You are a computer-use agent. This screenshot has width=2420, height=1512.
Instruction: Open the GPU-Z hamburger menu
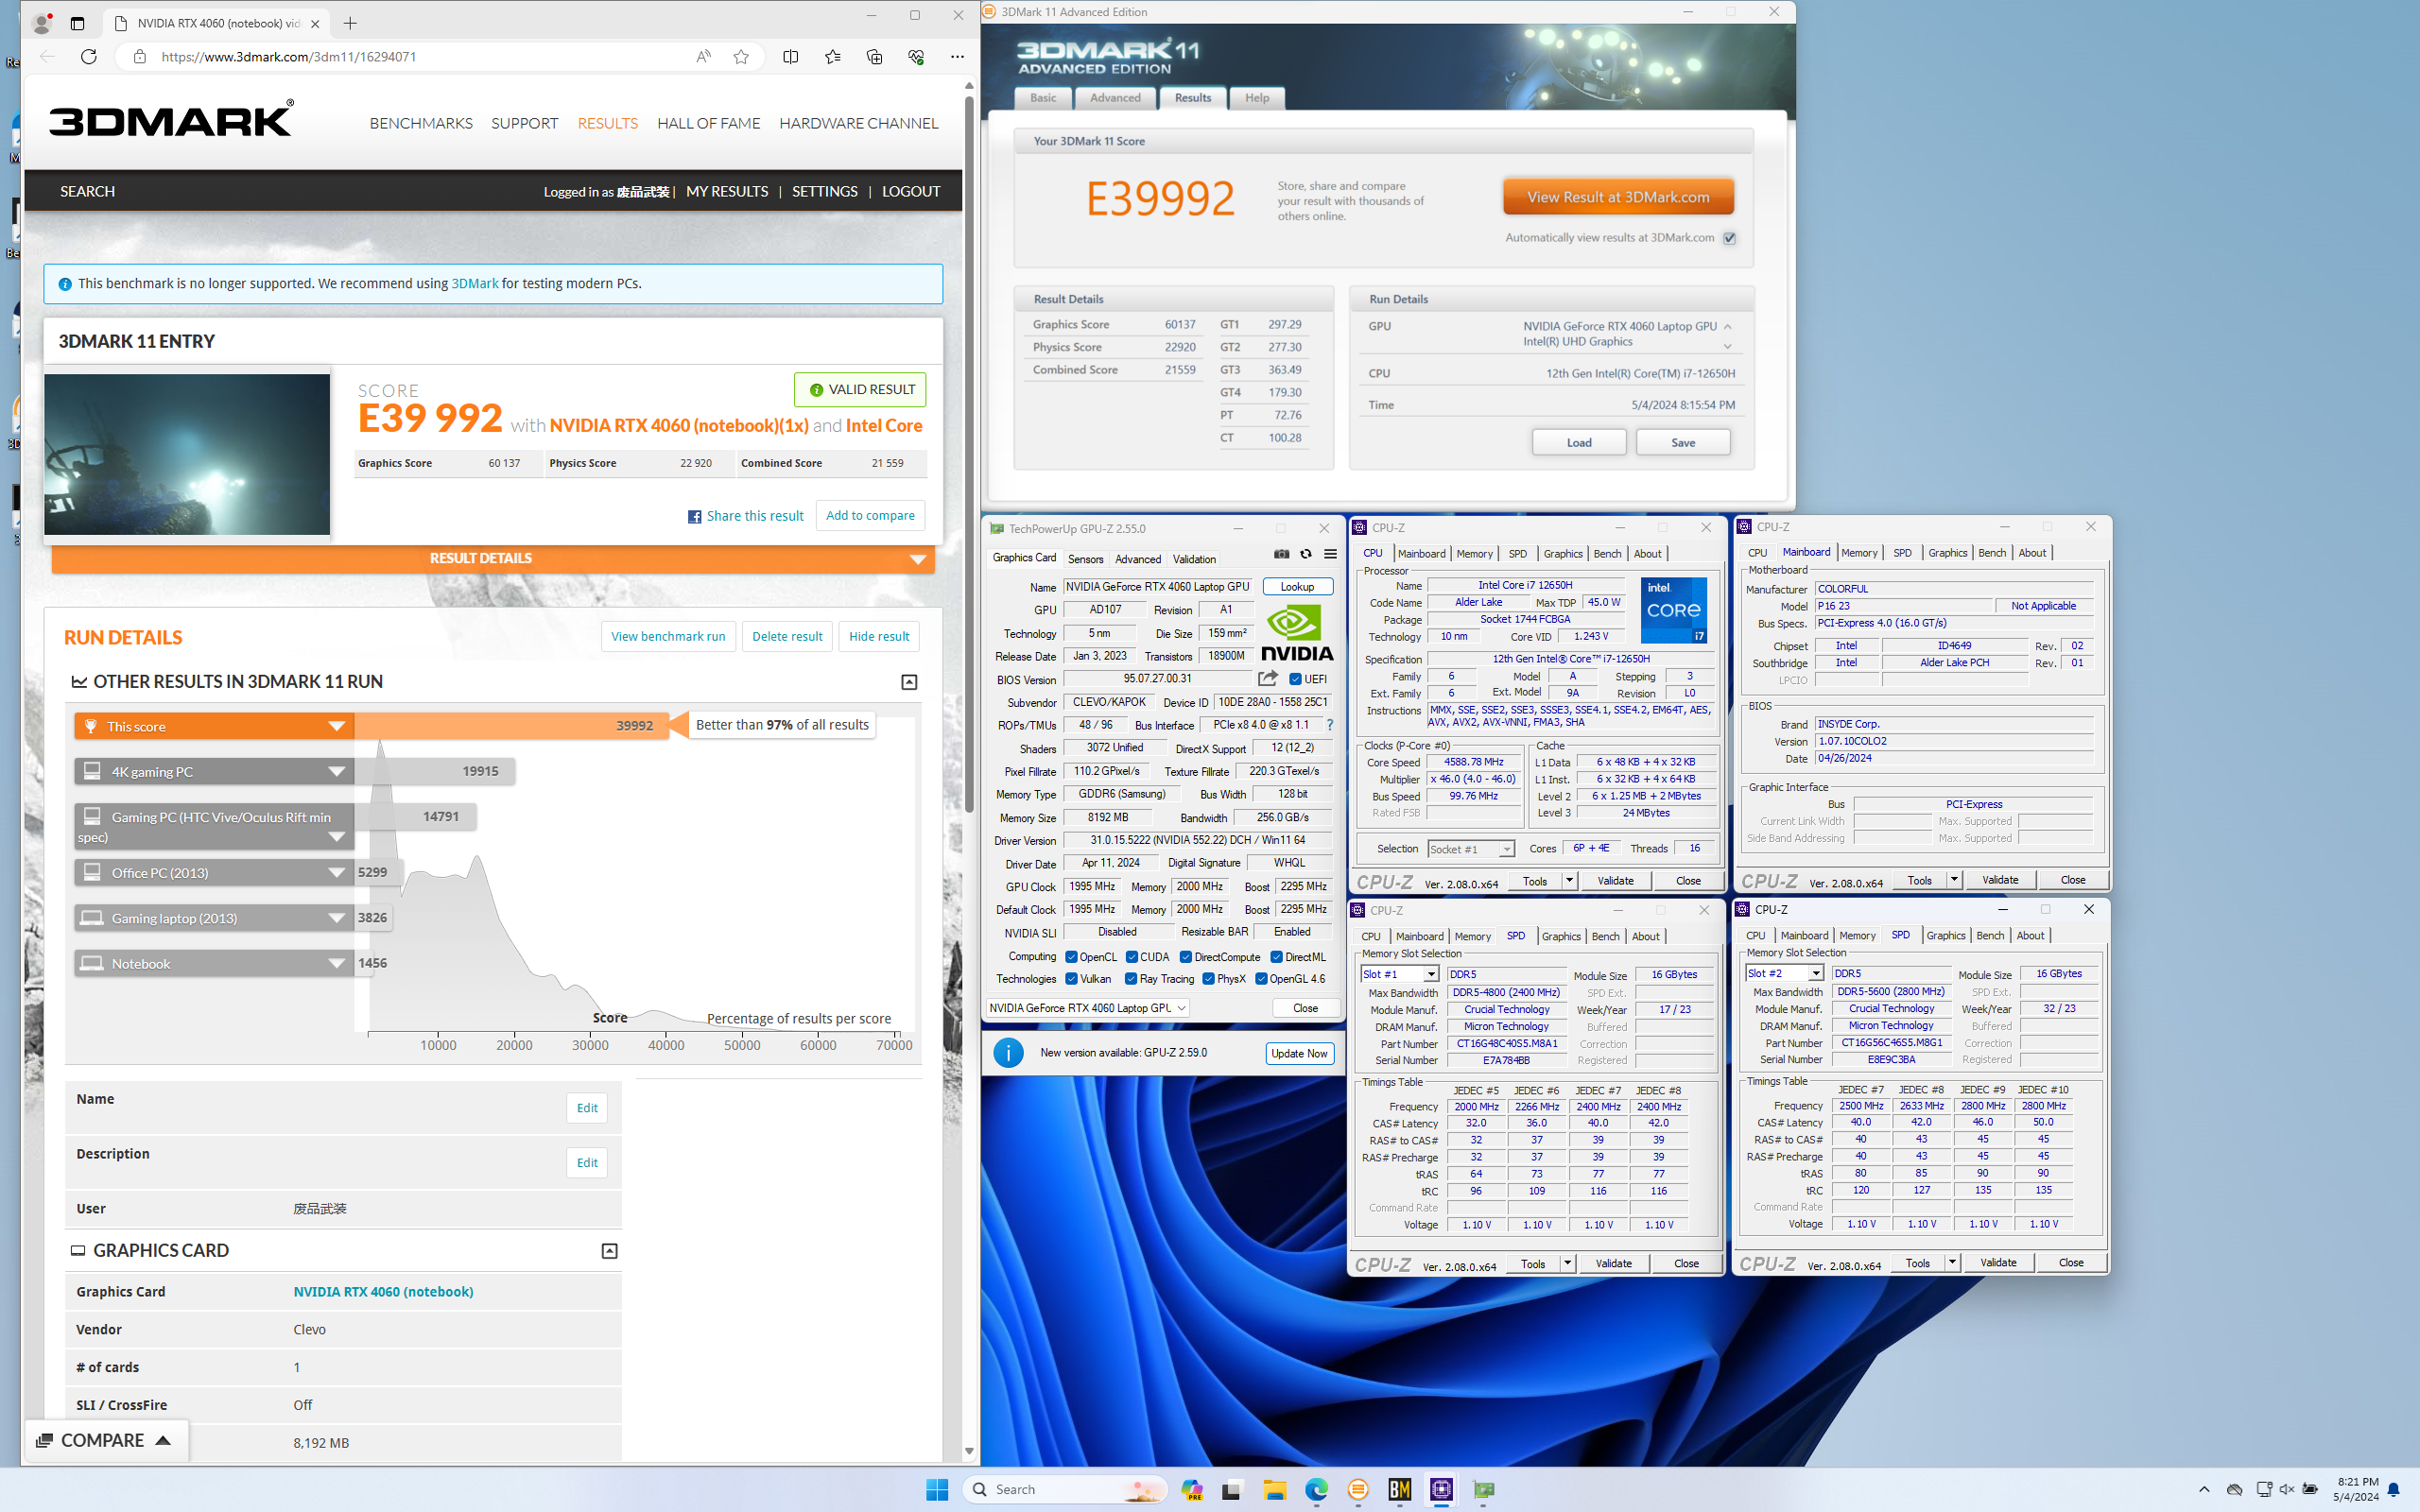click(1330, 554)
